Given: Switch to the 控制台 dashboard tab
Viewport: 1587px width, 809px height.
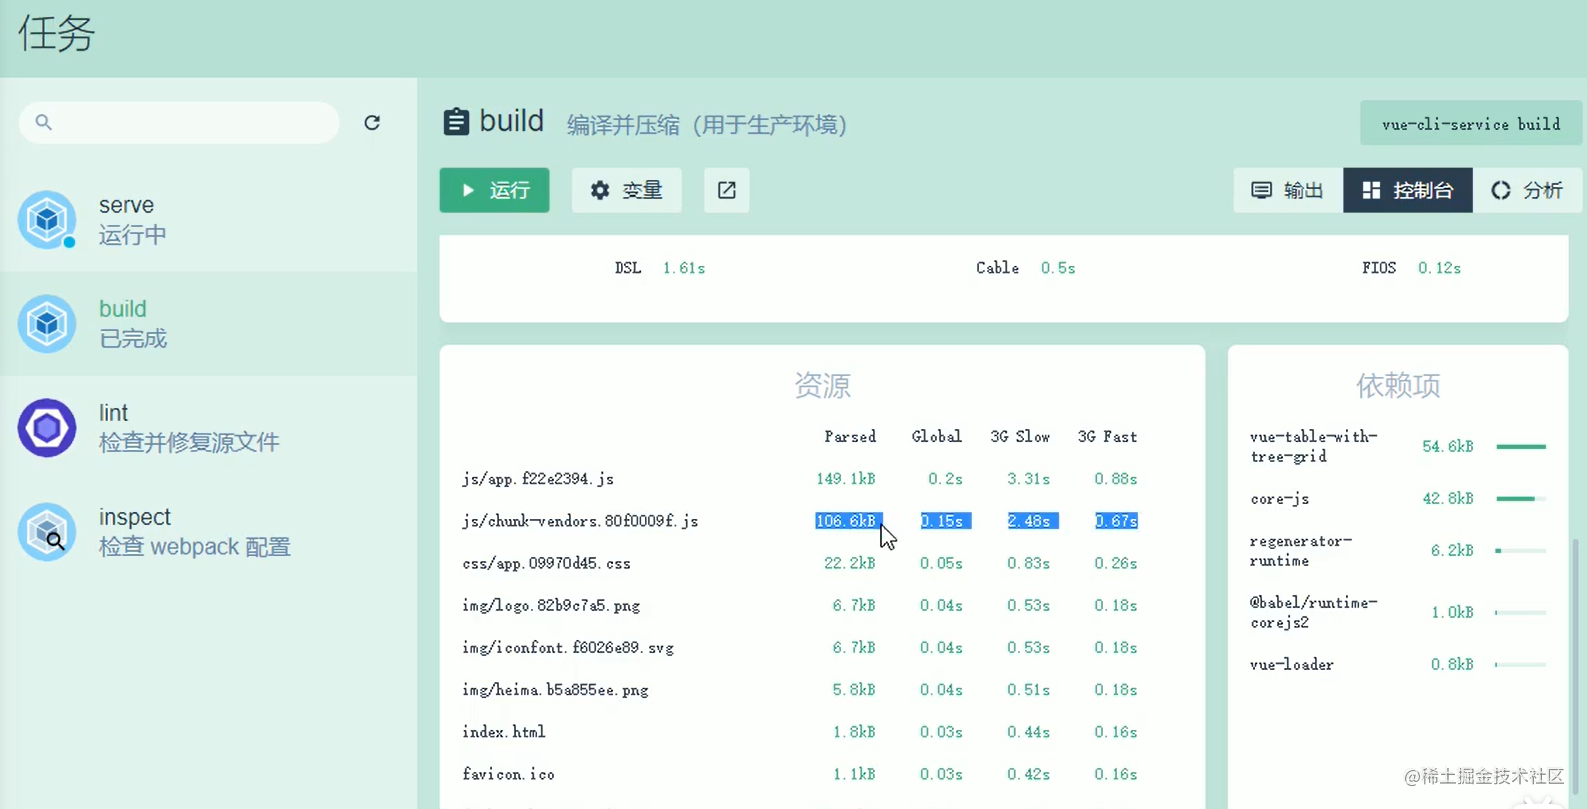Looking at the screenshot, I should pyautogui.click(x=1408, y=190).
